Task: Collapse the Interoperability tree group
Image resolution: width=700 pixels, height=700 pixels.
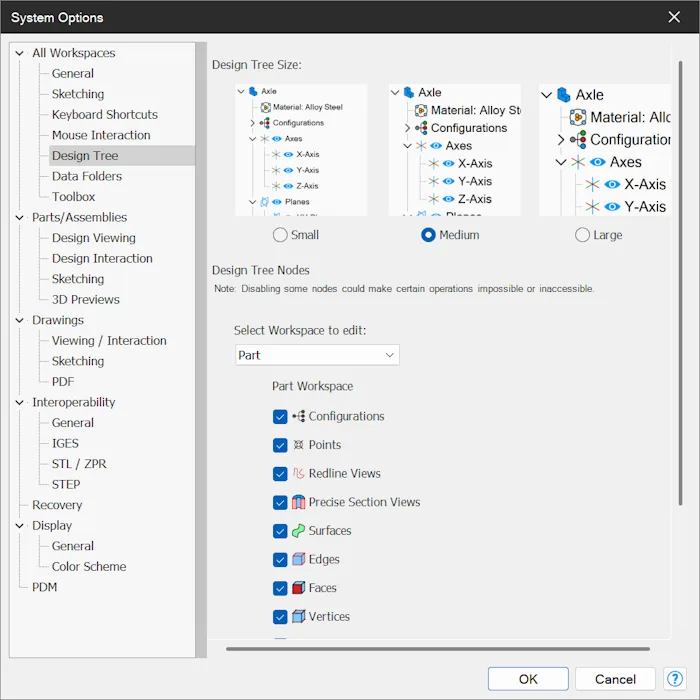Action: [x=19, y=402]
